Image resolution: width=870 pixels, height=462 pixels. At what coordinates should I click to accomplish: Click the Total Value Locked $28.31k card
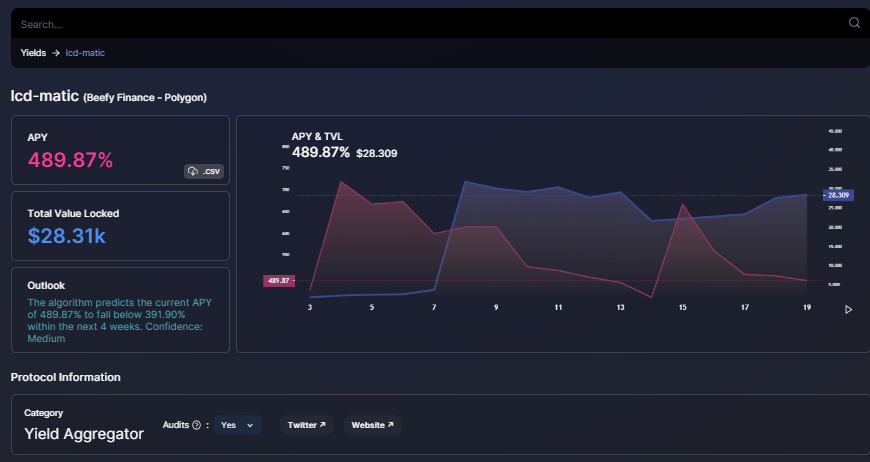[120, 226]
